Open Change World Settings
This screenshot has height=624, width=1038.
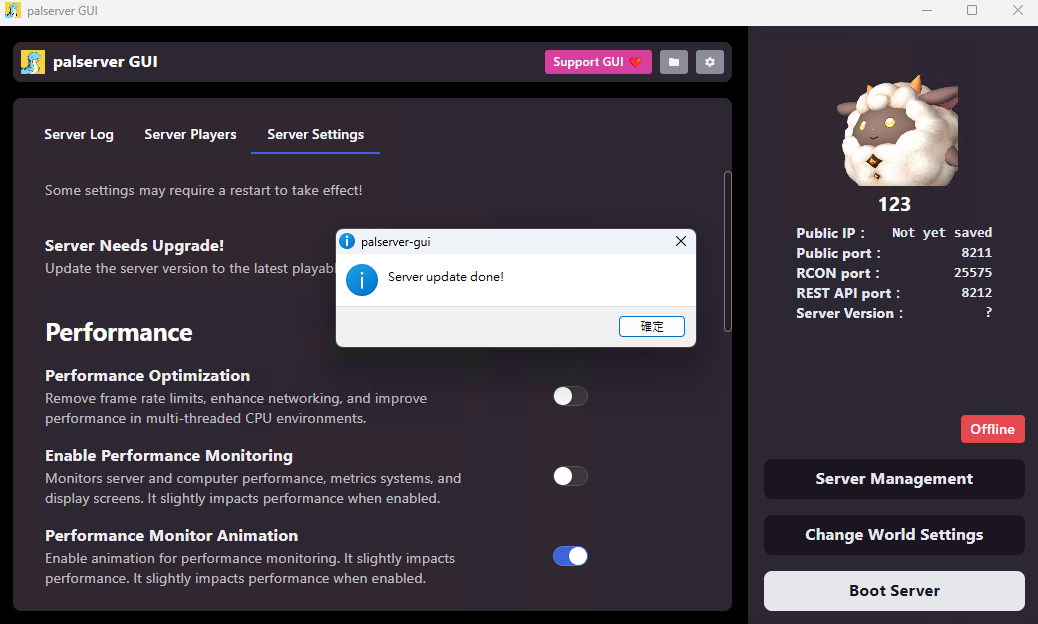(894, 535)
